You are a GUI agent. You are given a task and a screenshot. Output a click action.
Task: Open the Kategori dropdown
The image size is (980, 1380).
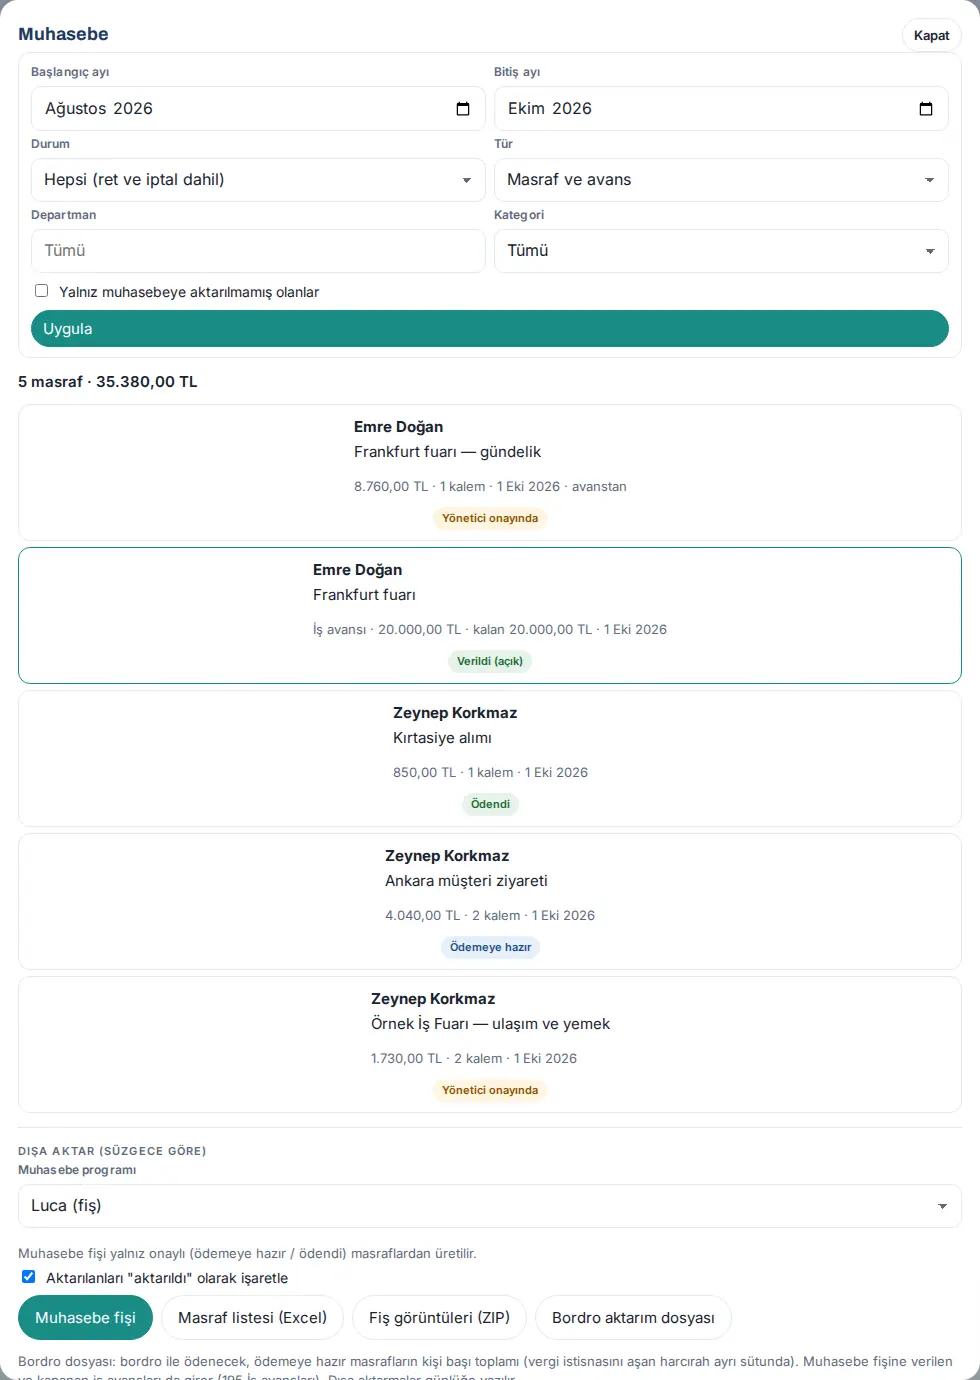tap(721, 251)
